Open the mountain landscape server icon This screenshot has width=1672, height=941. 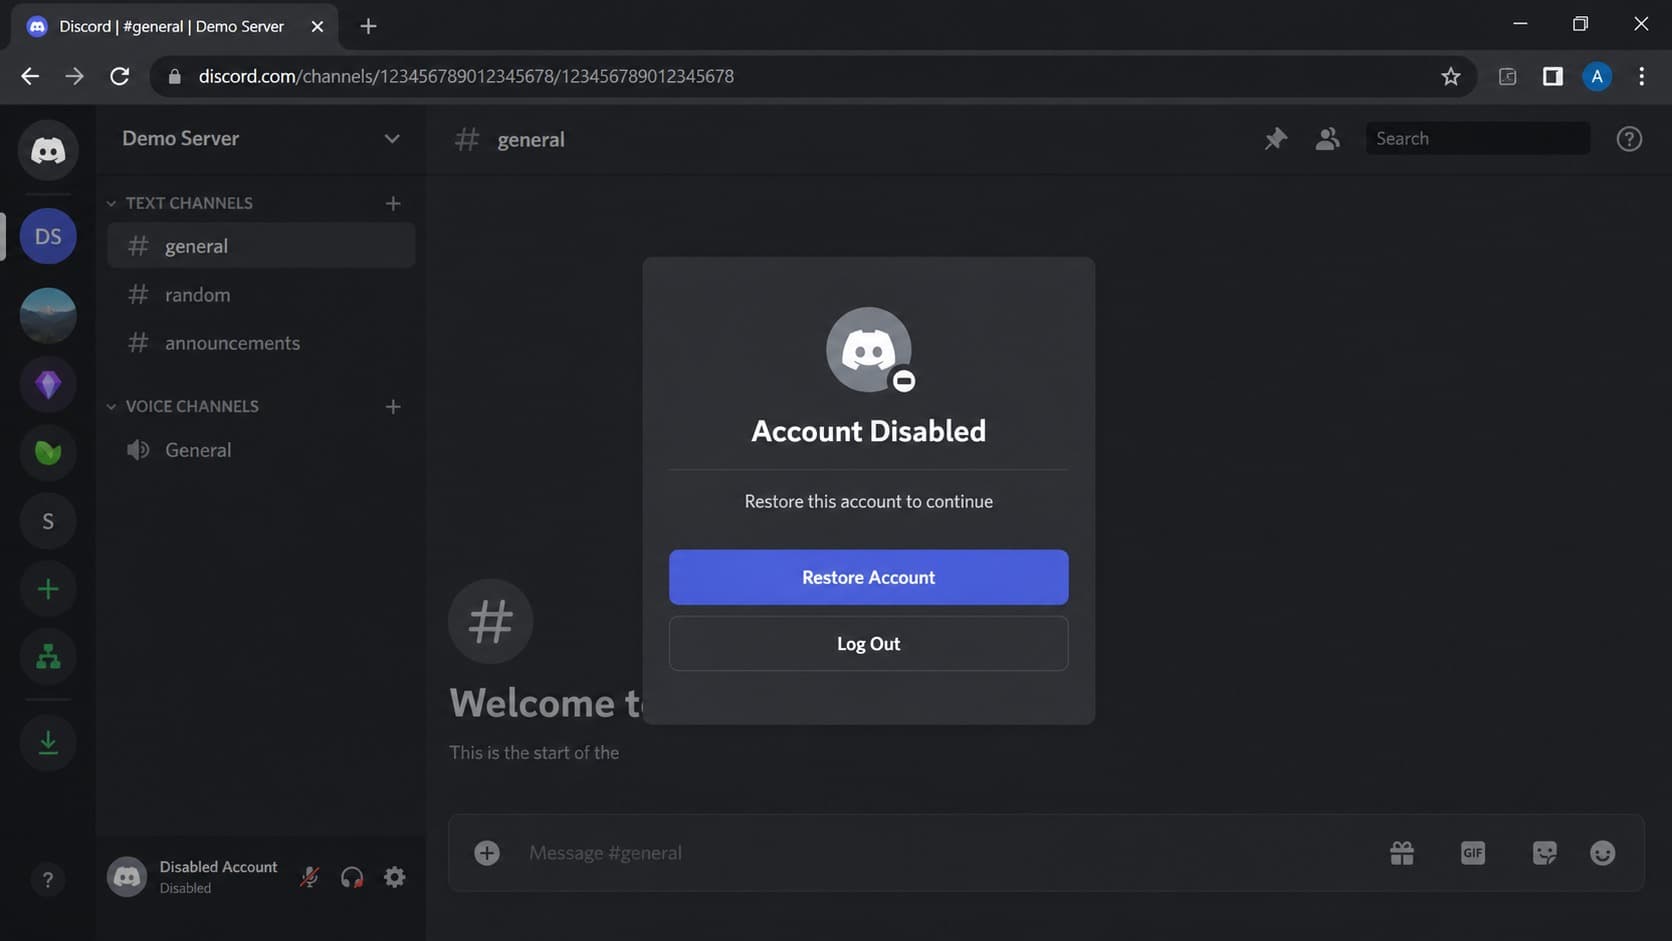pyautogui.click(x=48, y=316)
